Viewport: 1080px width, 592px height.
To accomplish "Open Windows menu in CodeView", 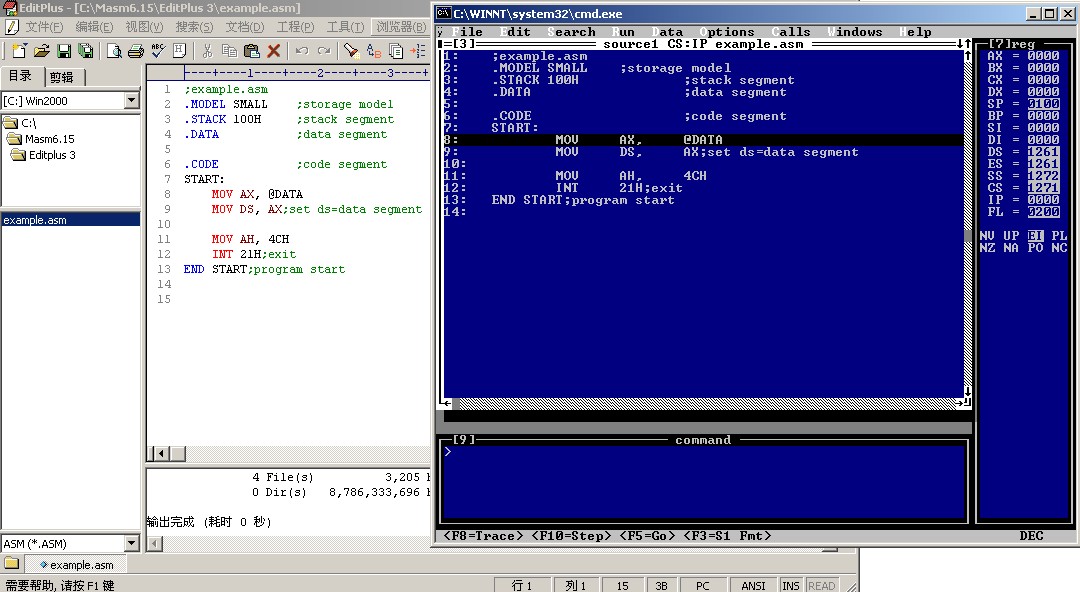I will [x=855, y=32].
